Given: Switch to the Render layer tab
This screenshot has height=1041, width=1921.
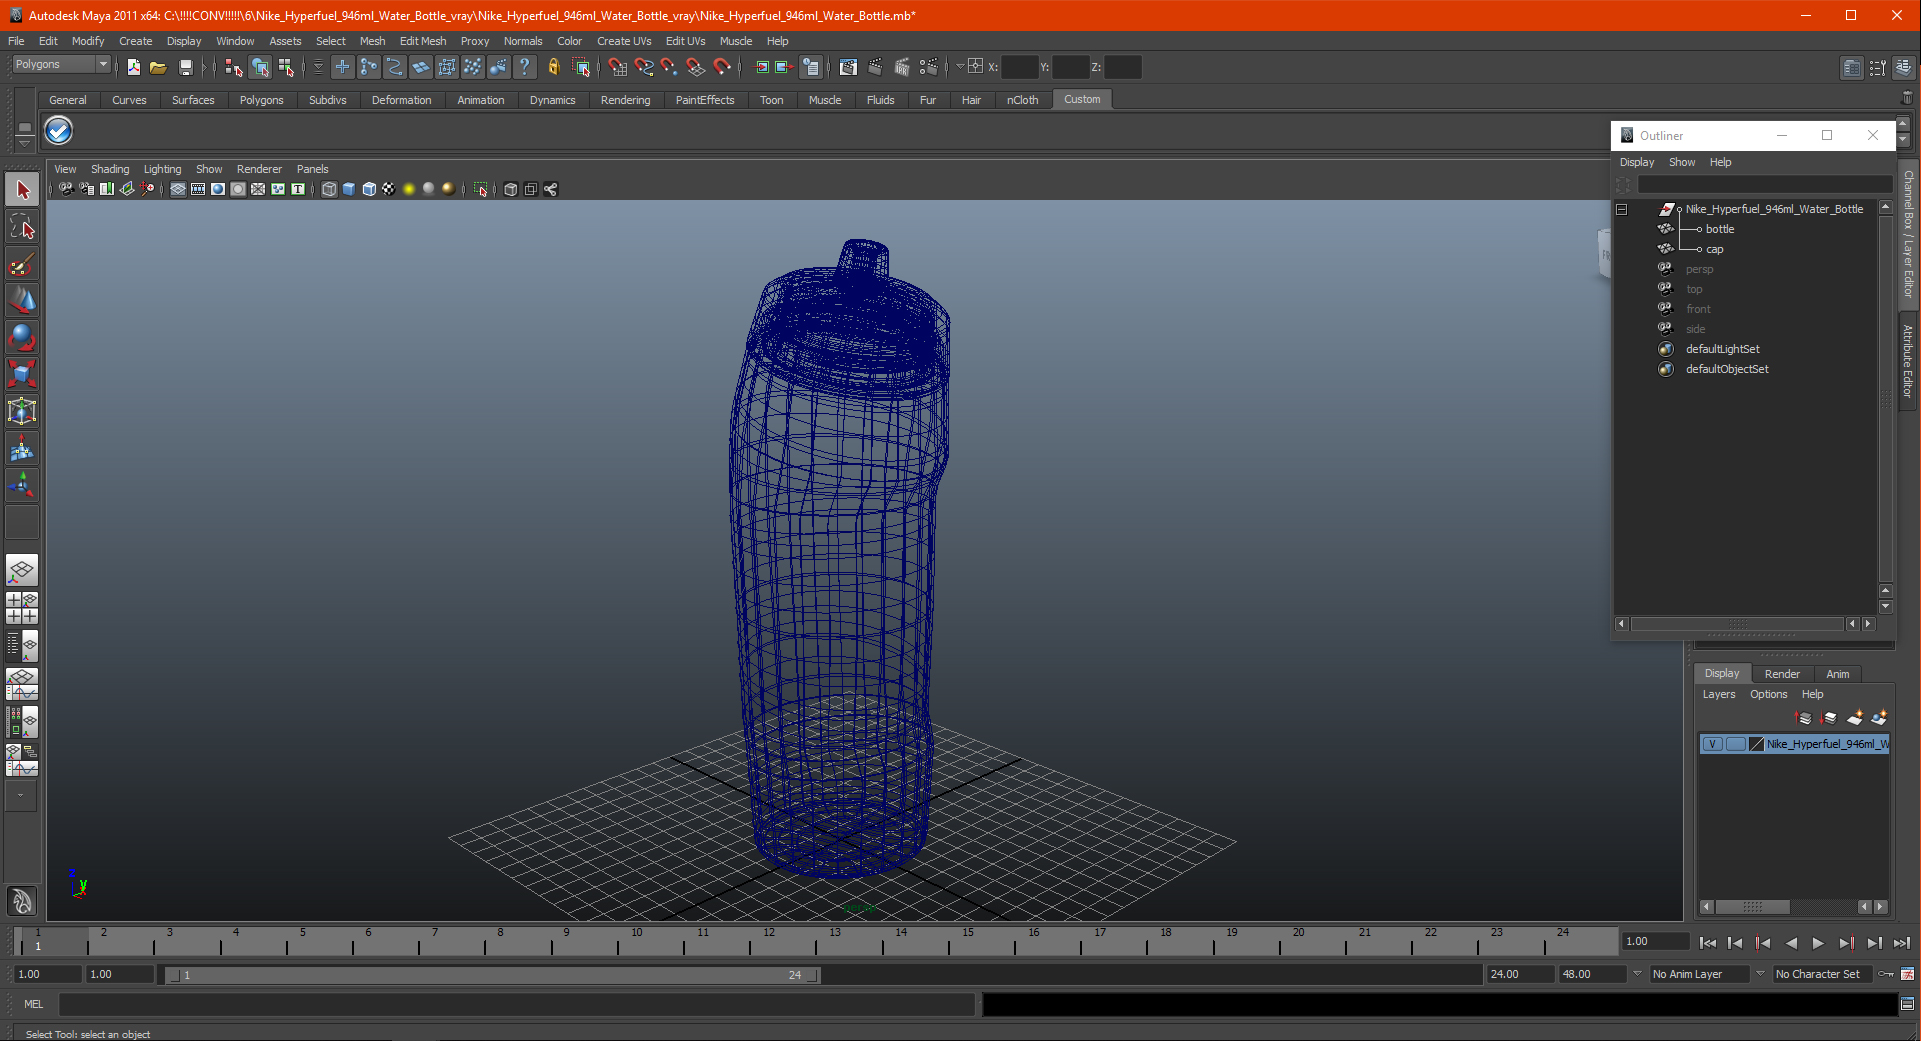Looking at the screenshot, I should coord(1782,674).
